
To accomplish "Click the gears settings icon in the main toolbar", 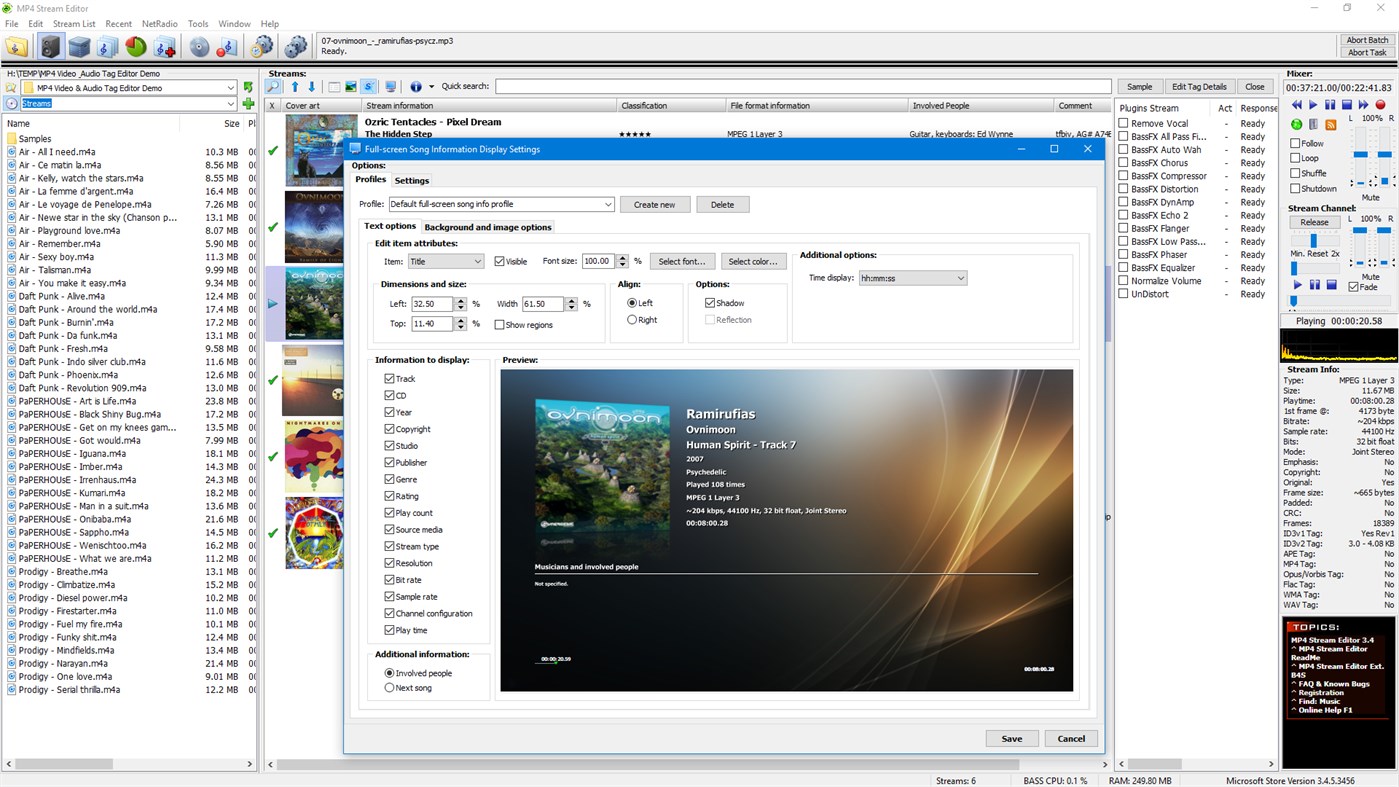I will coord(296,45).
